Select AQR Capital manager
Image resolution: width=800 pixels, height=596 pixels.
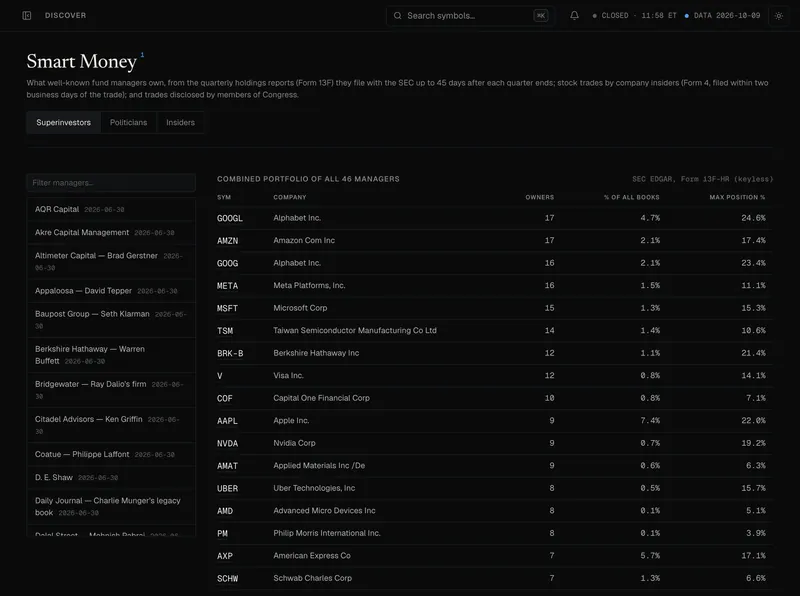pyautogui.click(x=111, y=209)
